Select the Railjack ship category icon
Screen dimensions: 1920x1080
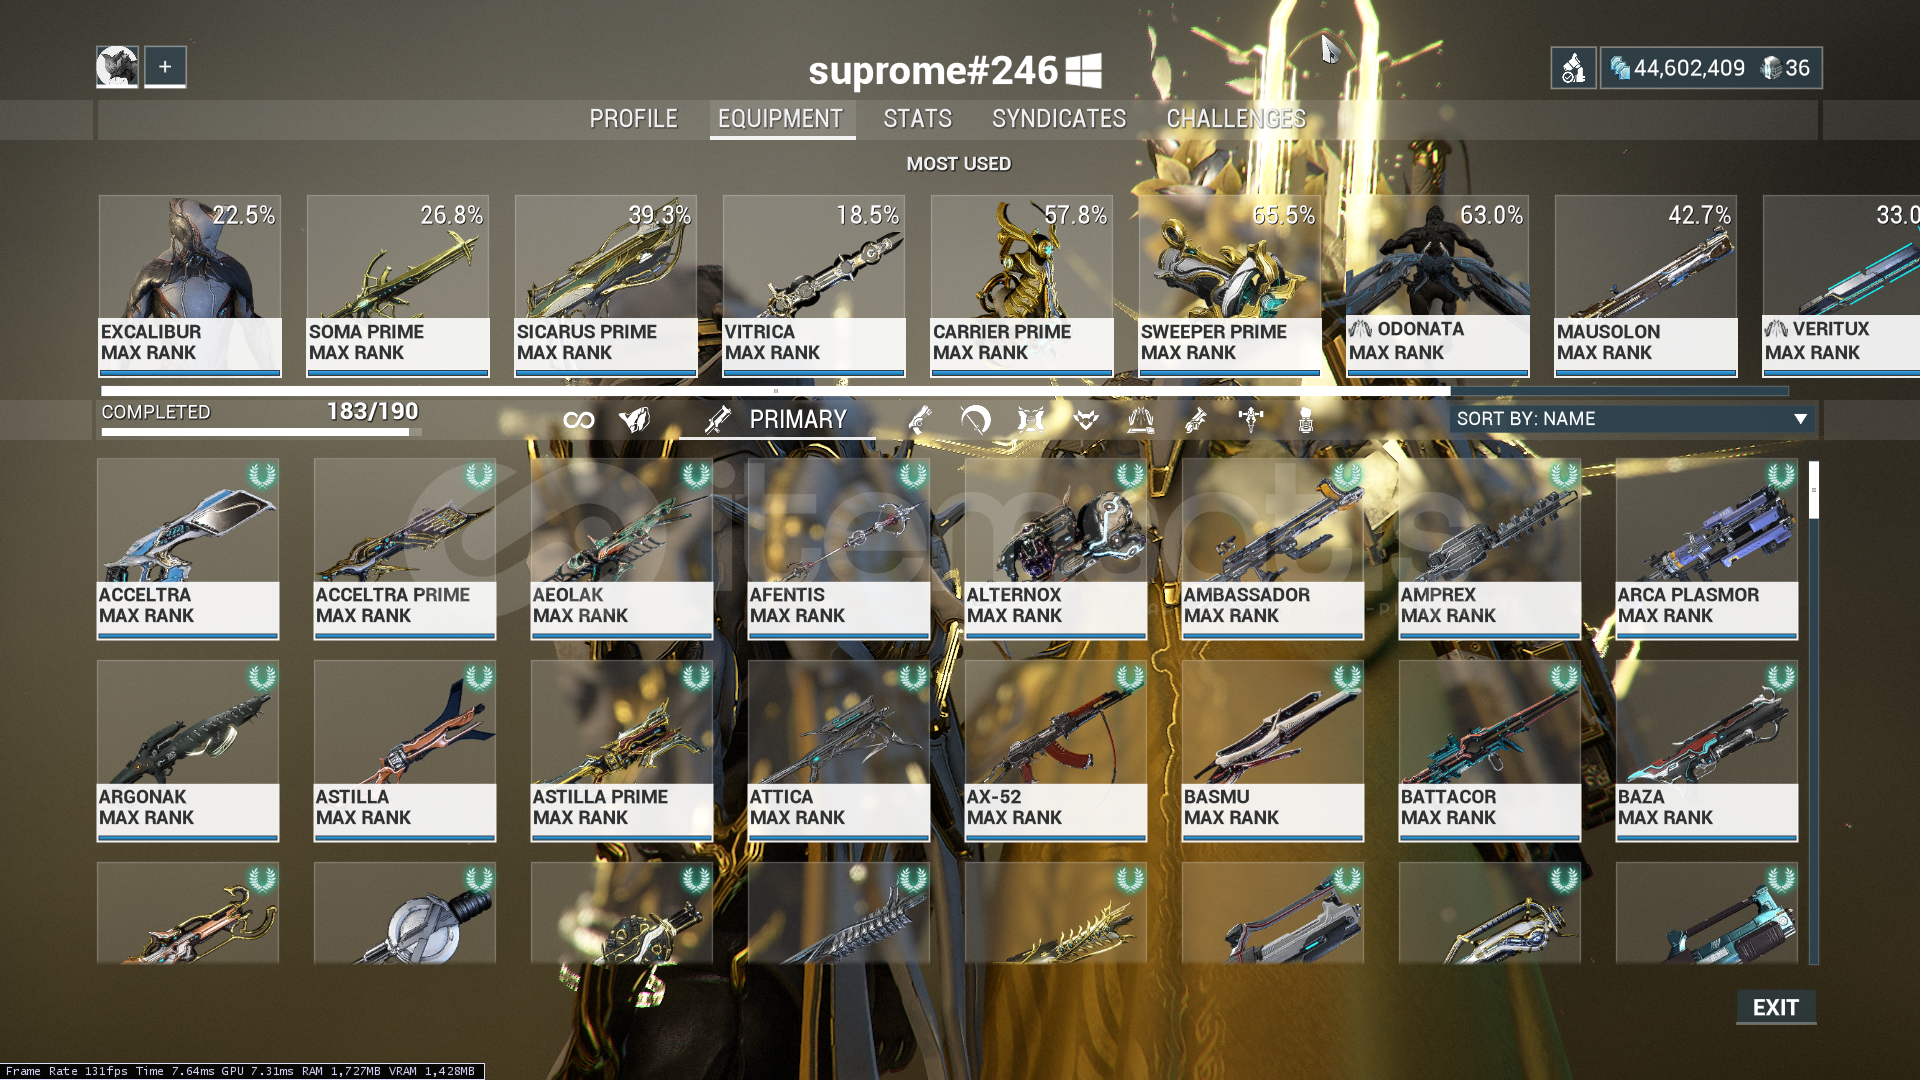pyautogui.click(x=1251, y=420)
